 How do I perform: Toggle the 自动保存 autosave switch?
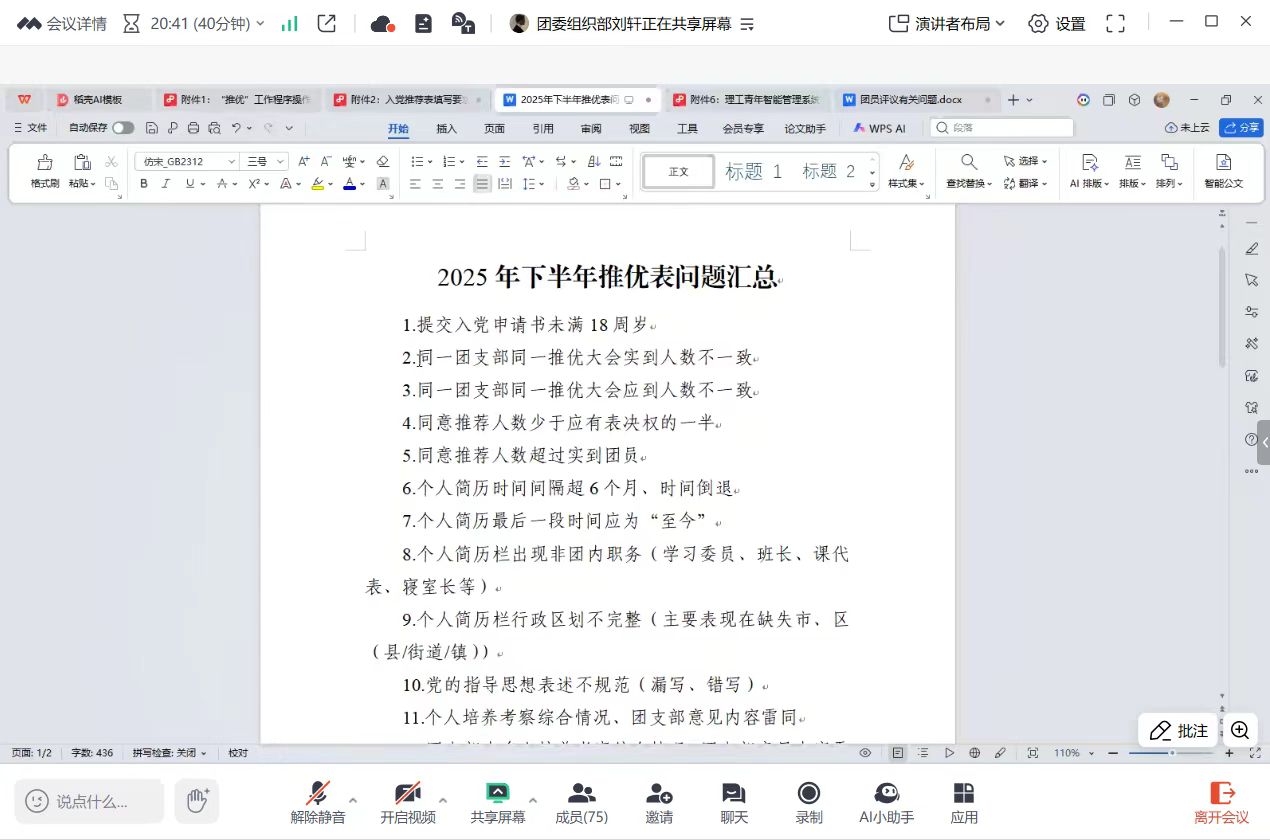123,128
